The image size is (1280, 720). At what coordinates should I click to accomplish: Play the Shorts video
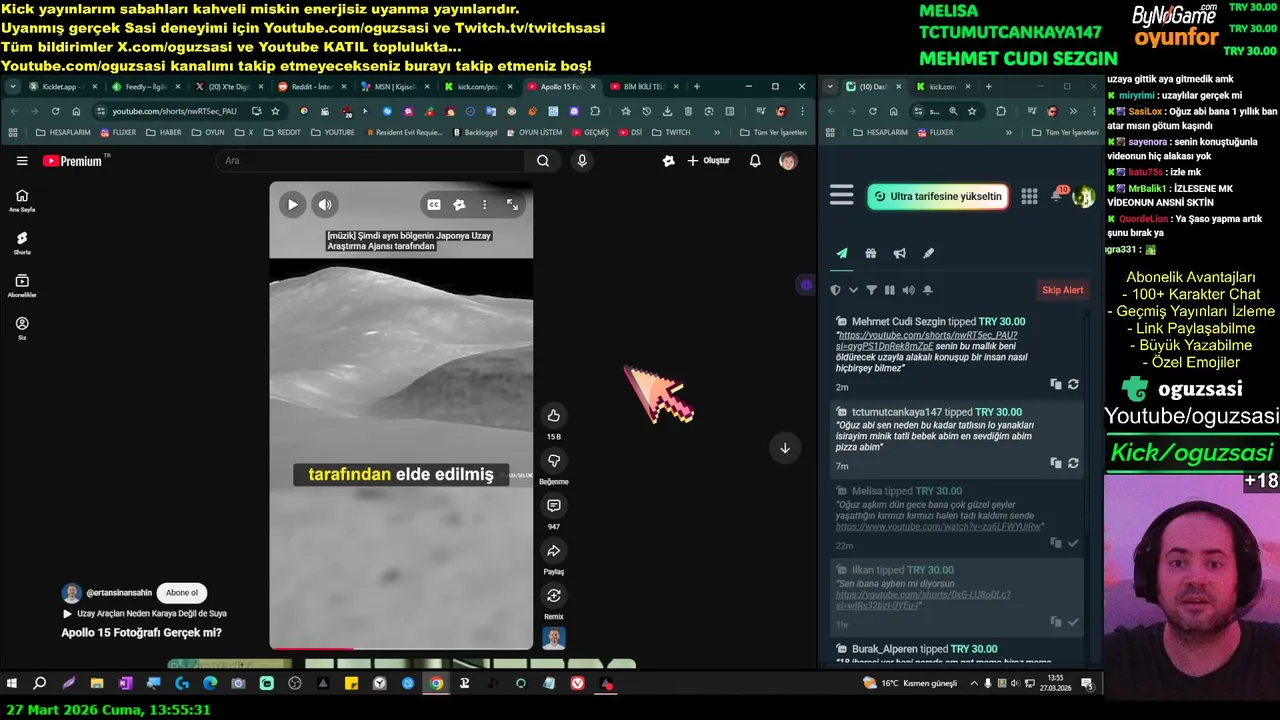click(292, 205)
